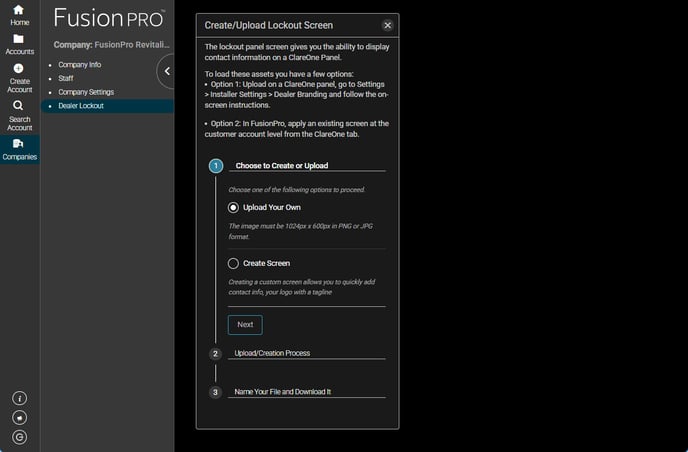Click the FusionPRO logo
The height and width of the screenshot is (452, 688).
point(109,18)
